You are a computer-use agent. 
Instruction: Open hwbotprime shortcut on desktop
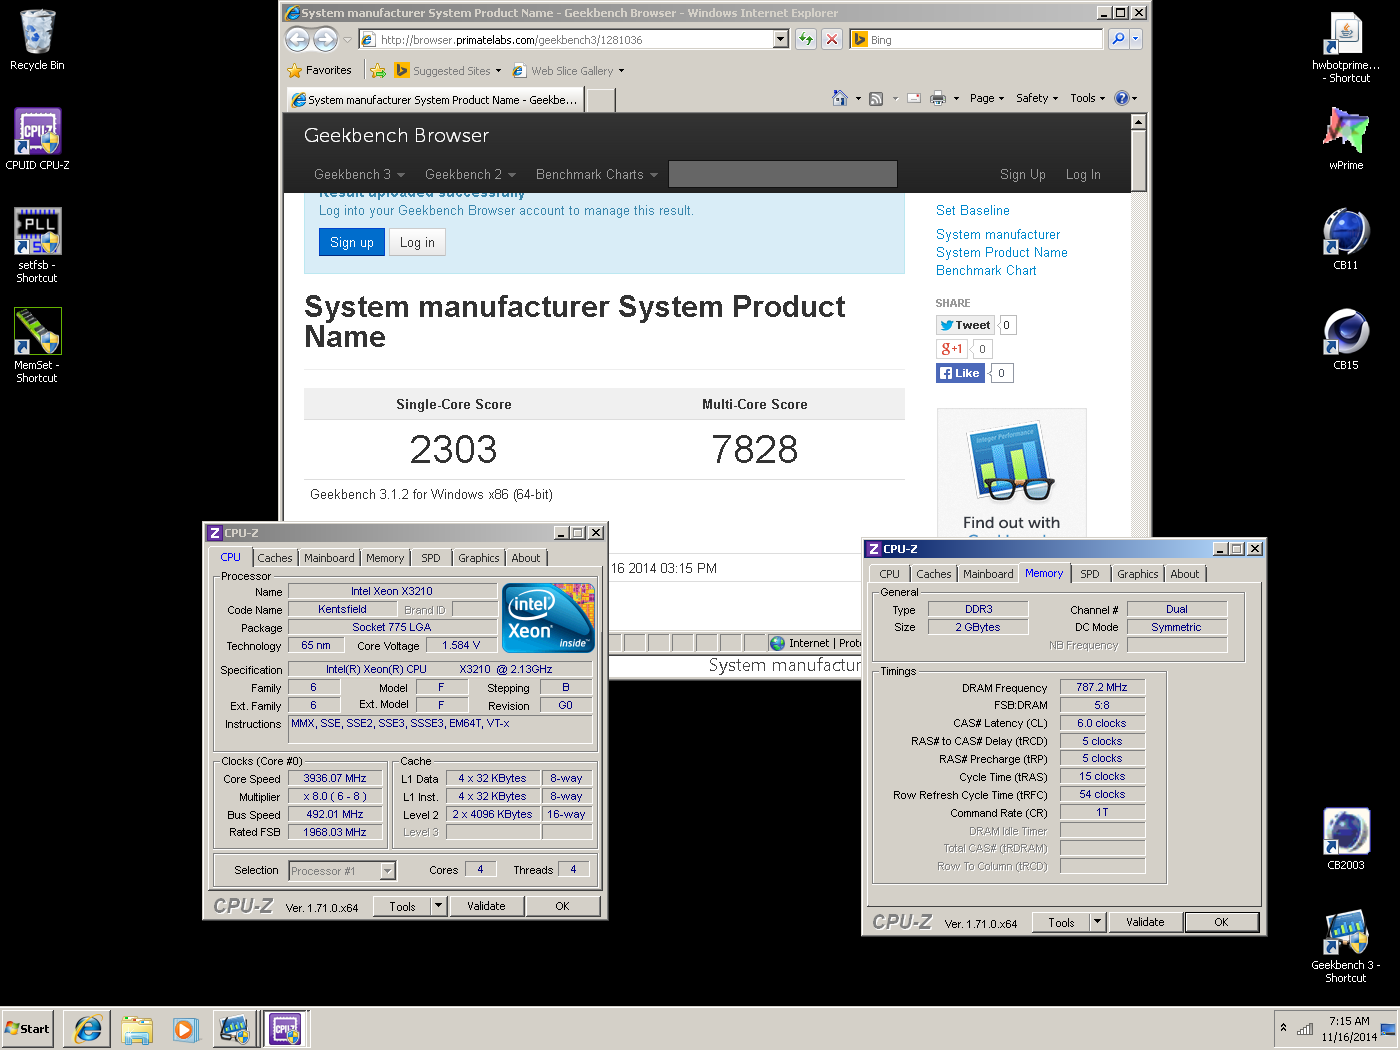(1346, 47)
